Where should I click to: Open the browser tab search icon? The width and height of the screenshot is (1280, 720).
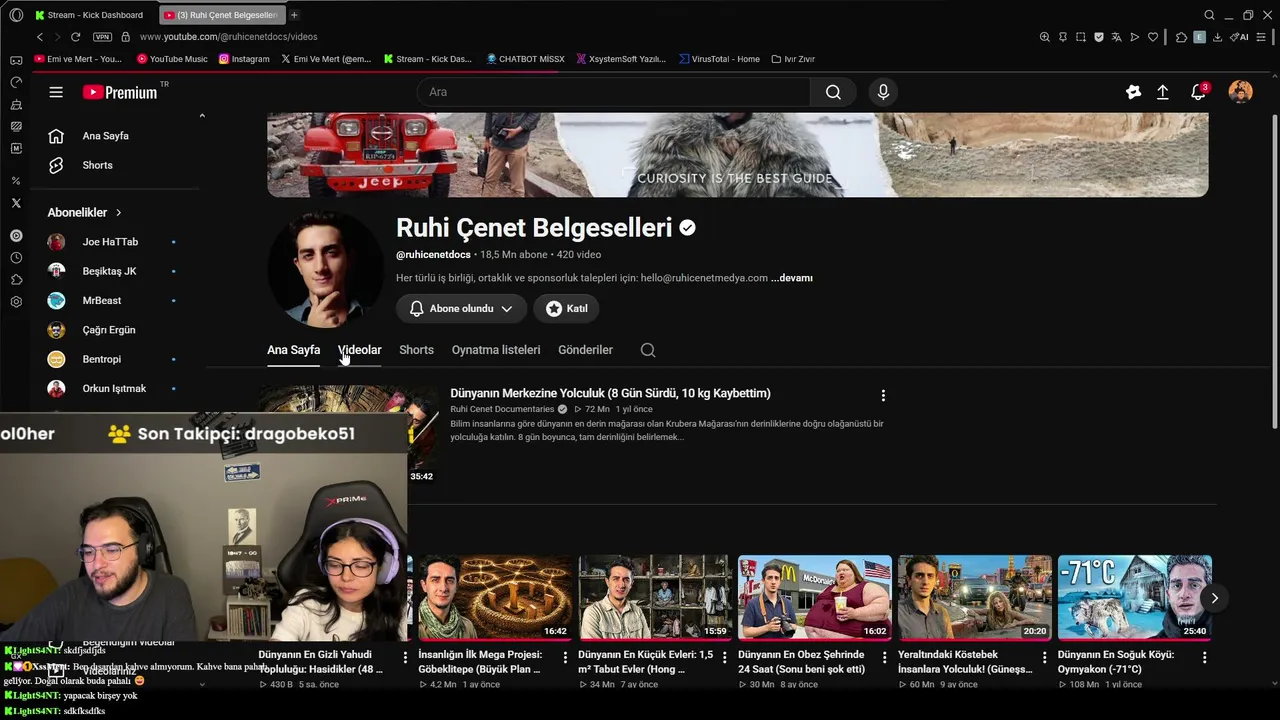click(1209, 15)
